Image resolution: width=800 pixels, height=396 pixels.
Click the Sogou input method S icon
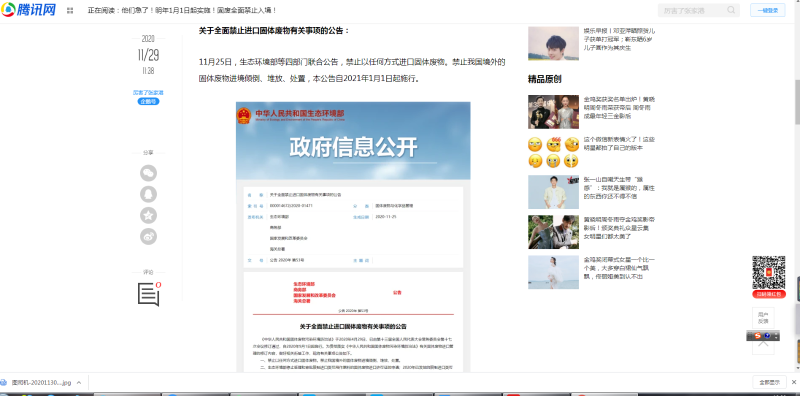pos(758,336)
